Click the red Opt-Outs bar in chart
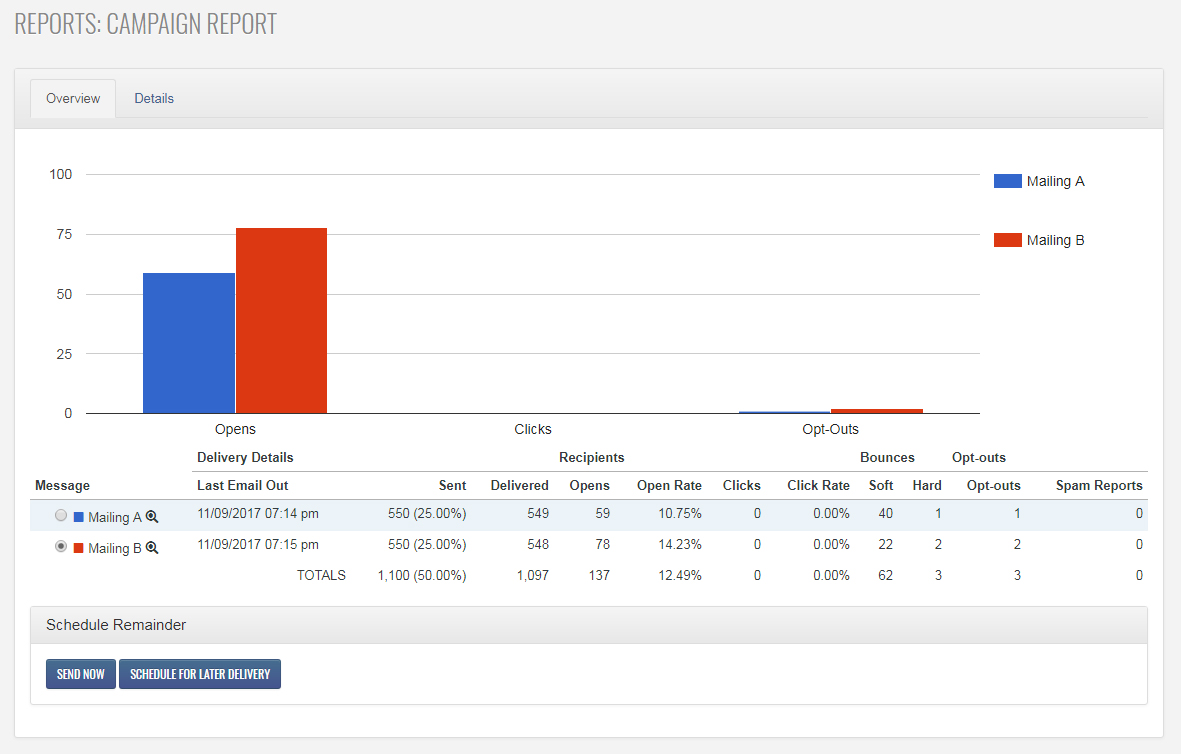 click(876, 411)
